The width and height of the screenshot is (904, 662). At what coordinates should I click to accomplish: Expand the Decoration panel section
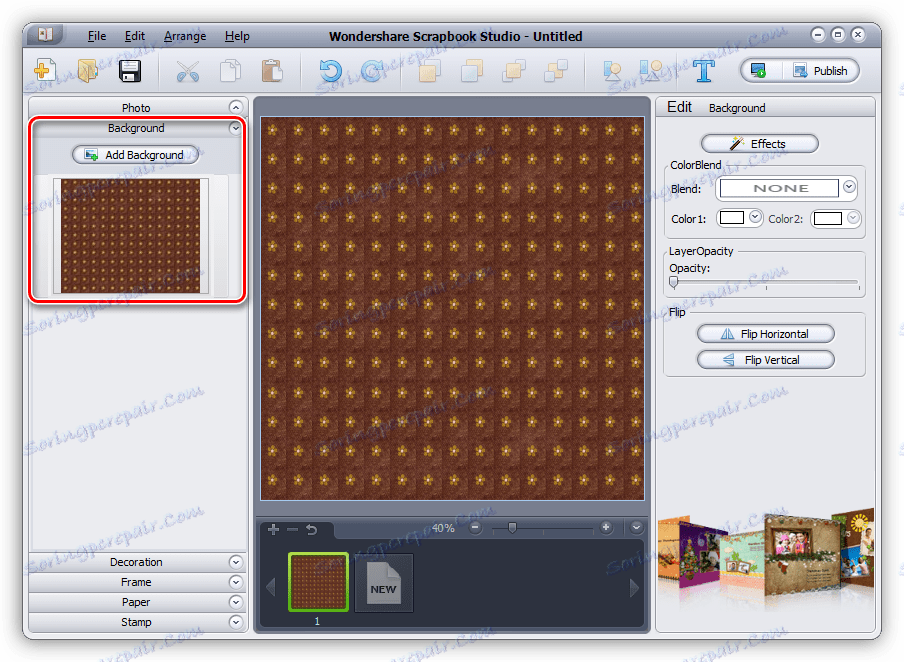tap(235, 562)
